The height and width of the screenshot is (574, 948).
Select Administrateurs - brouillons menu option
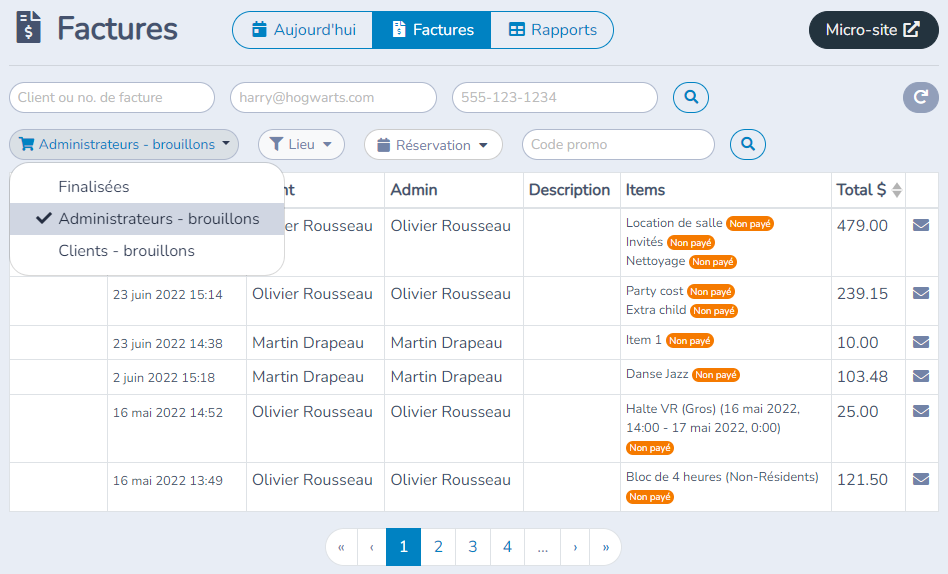(x=147, y=219)
